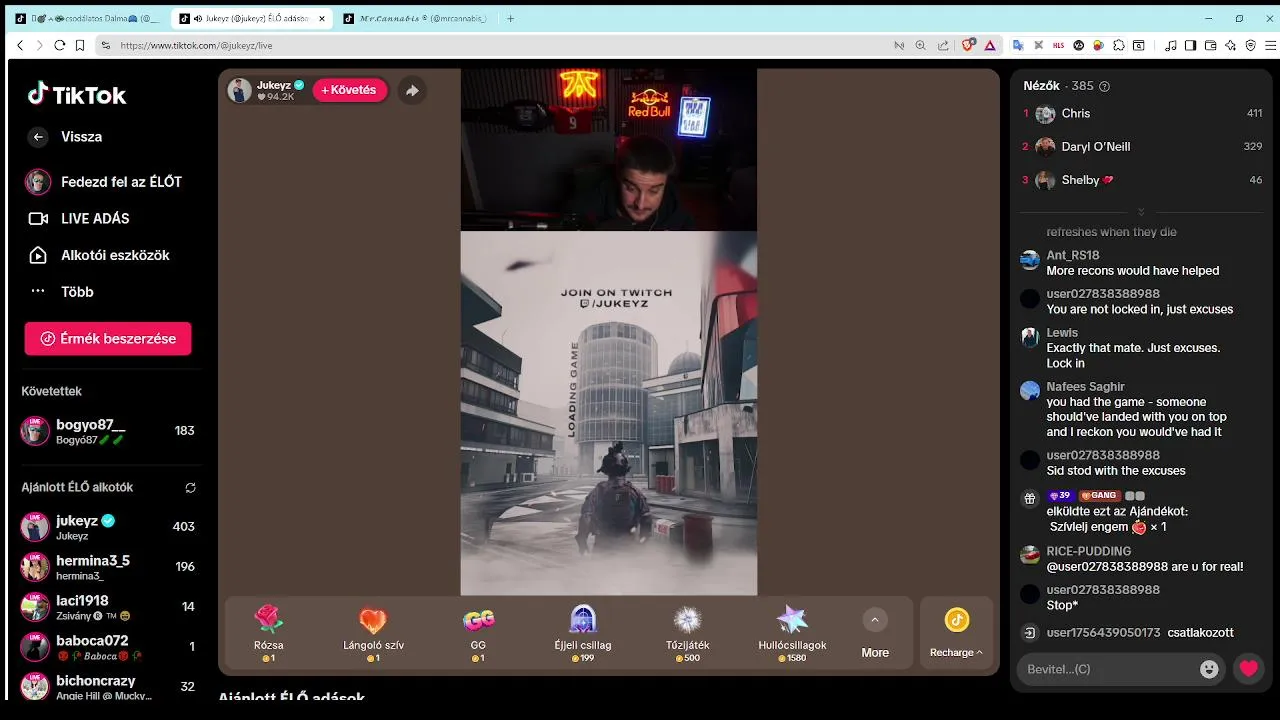Open the translate extension icon
Screen dimensions: 1280x720
click(1018, 45)
